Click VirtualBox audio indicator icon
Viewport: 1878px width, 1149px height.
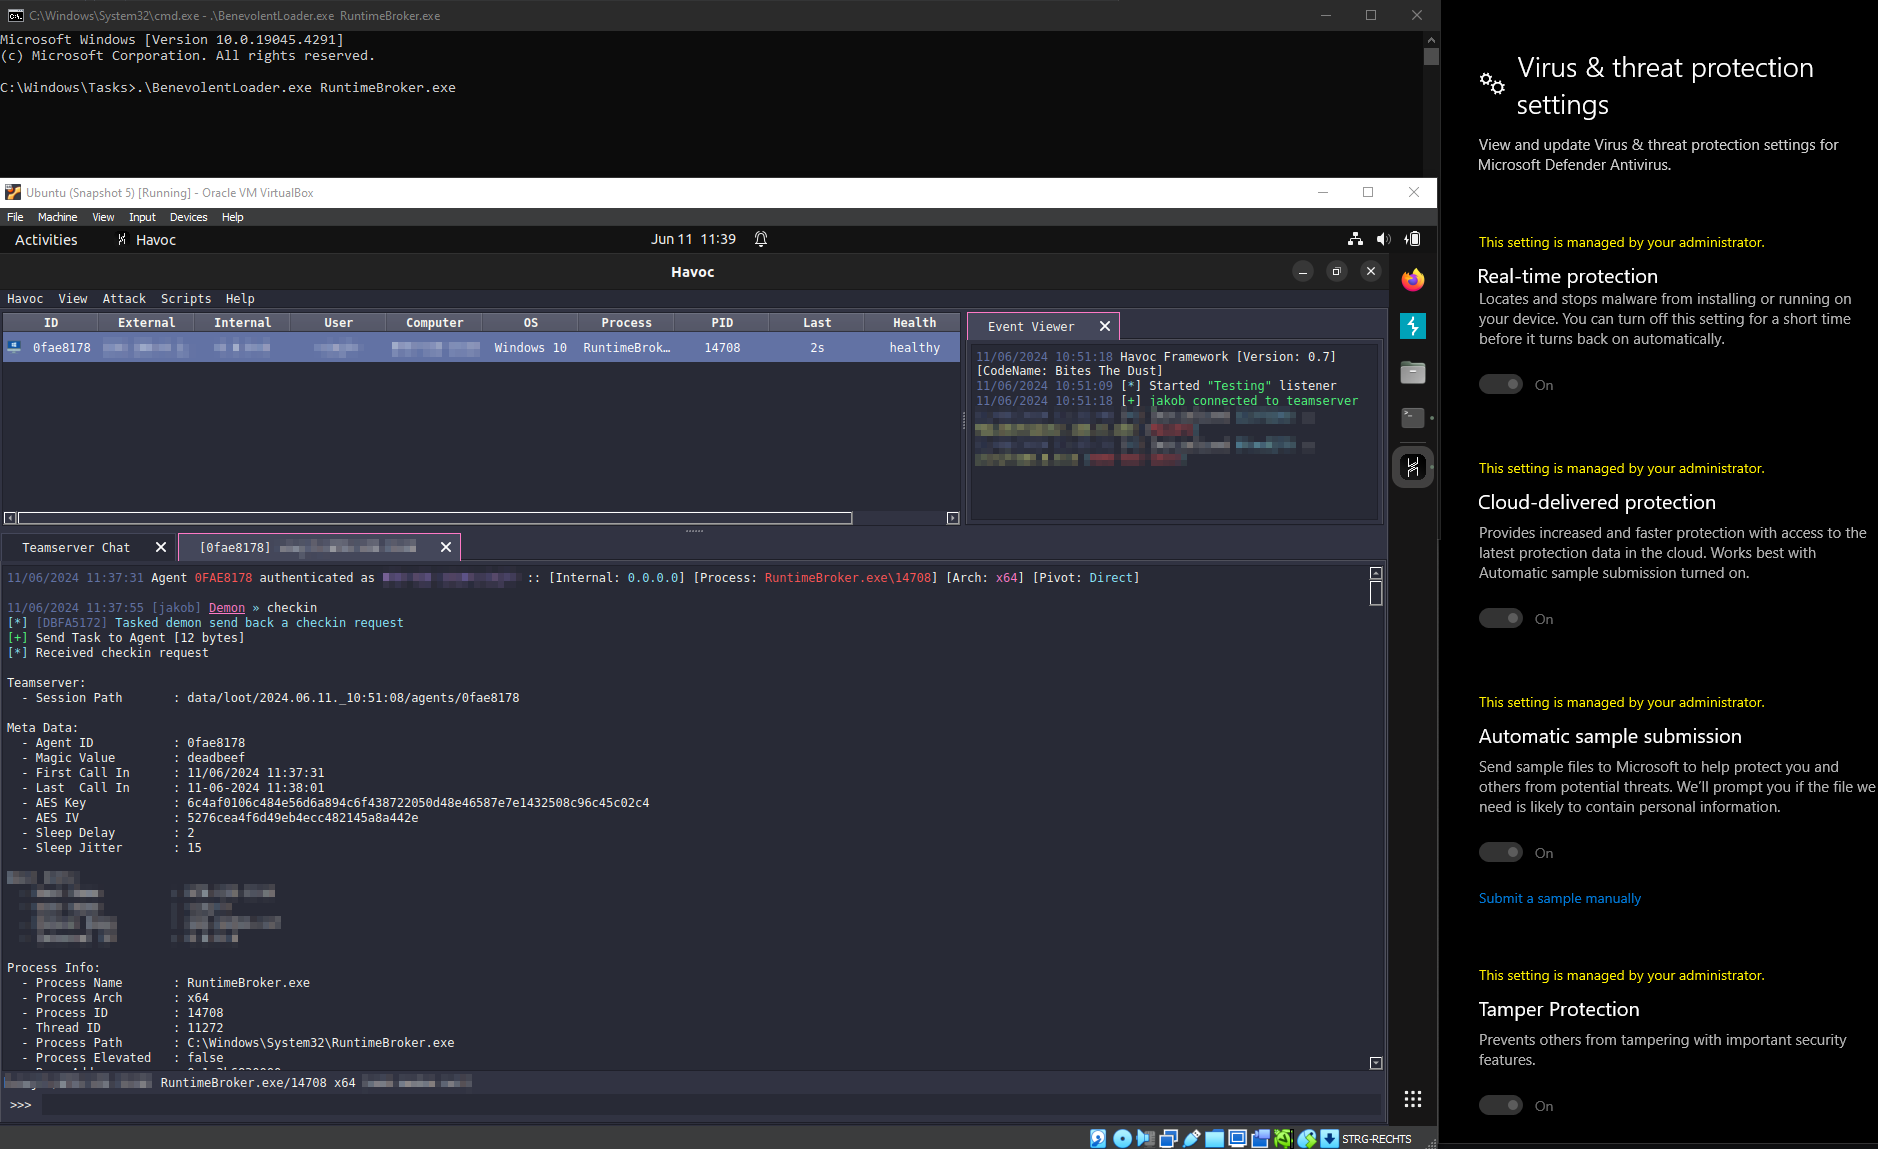click(x=1145, y=1138)
